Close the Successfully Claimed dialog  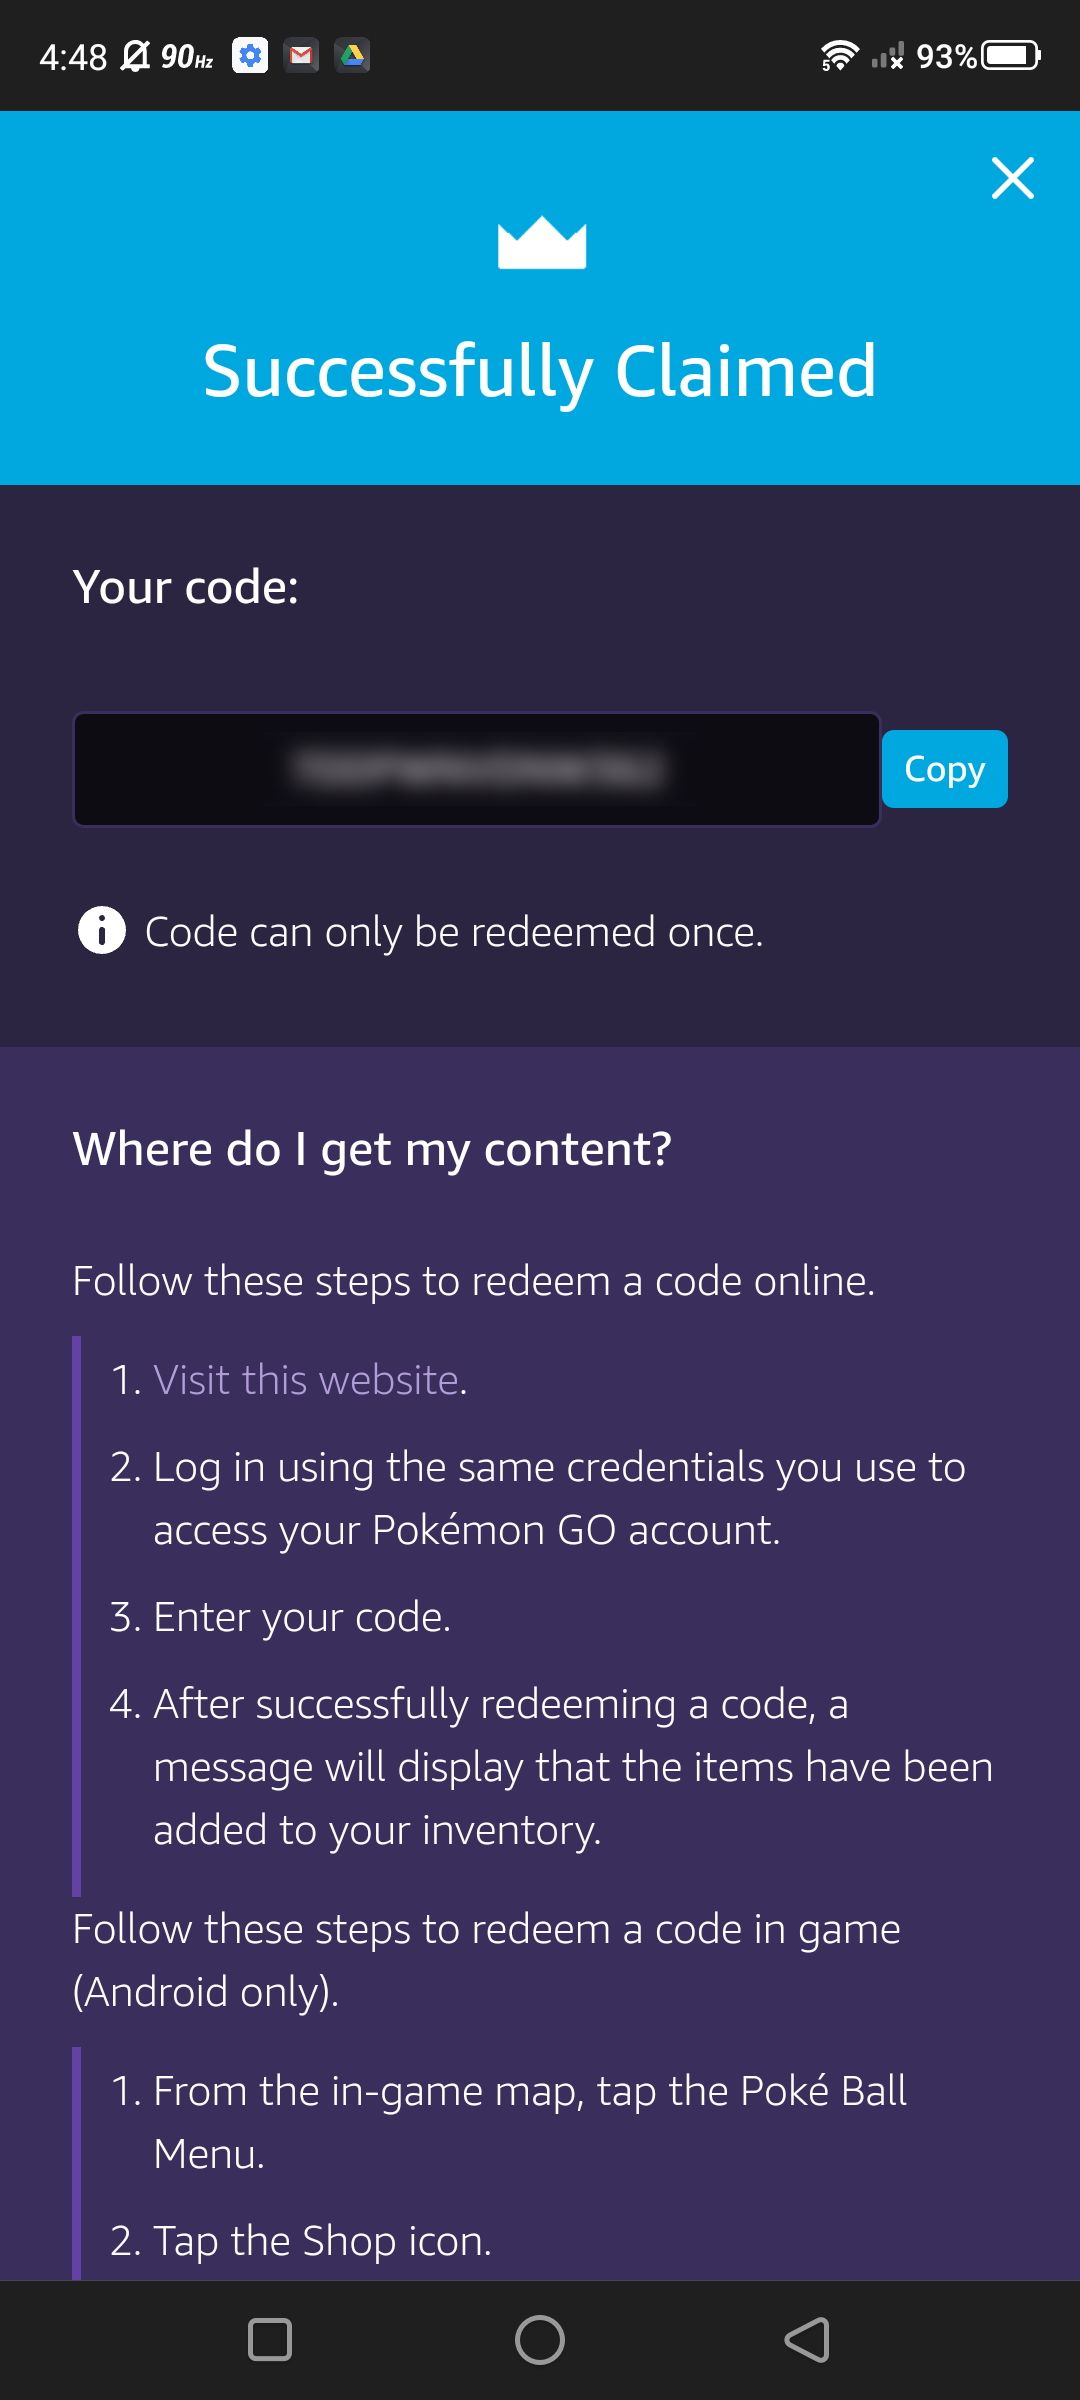point(1012,178)
